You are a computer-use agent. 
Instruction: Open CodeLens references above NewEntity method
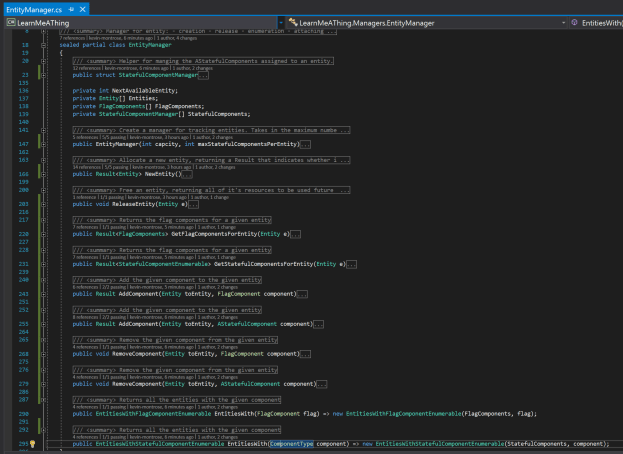85,167
